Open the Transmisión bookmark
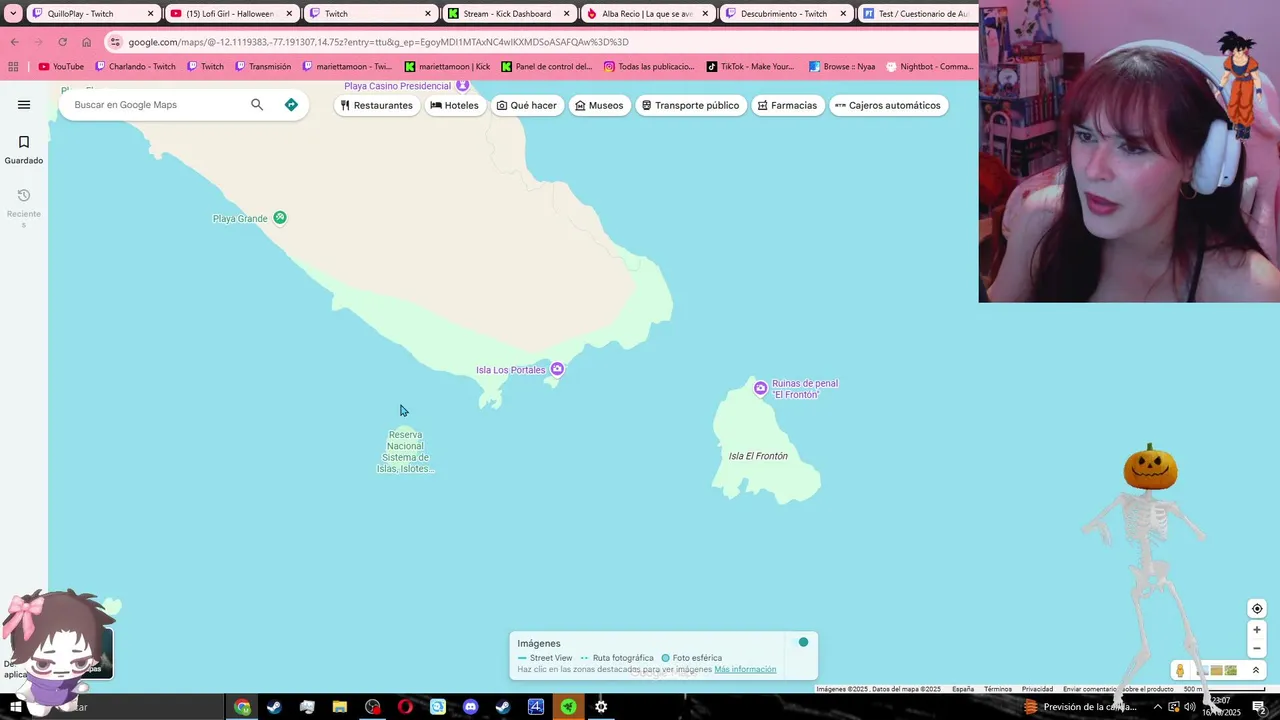This screenshot has height=720, width=1280. pos(263,67)
